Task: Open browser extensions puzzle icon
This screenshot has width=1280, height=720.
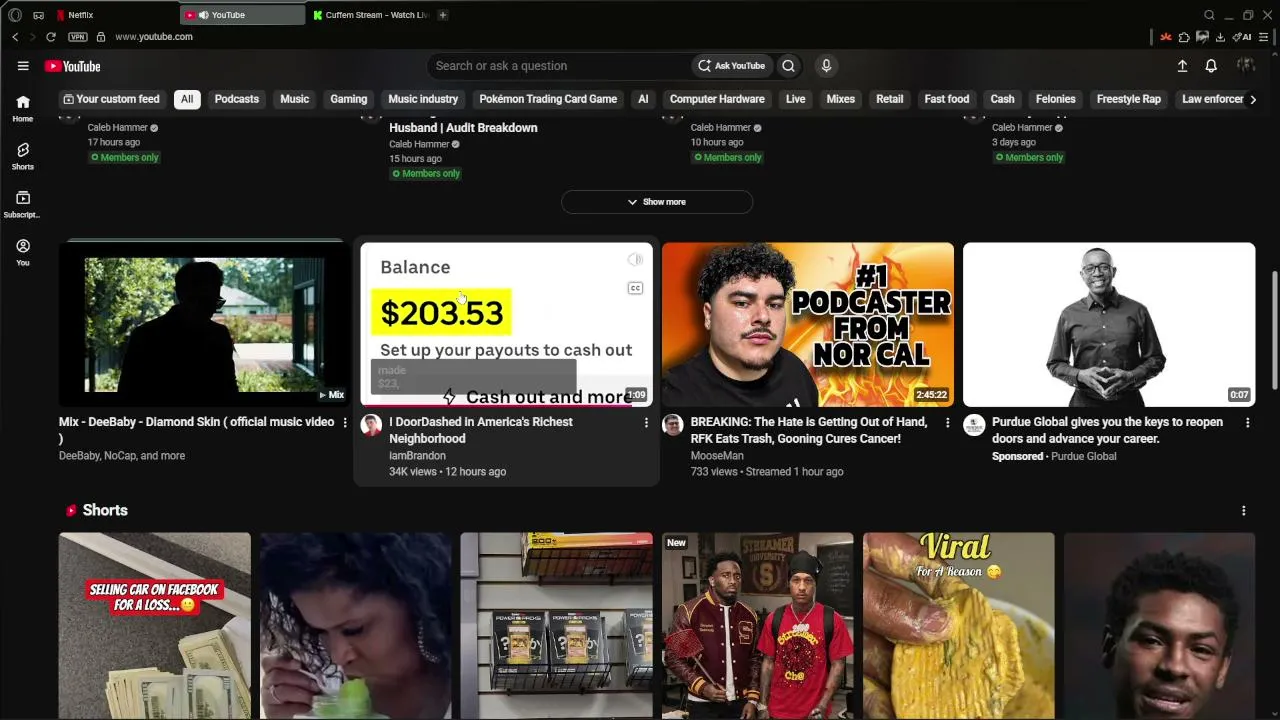Action: click(x=1184, y=37)
